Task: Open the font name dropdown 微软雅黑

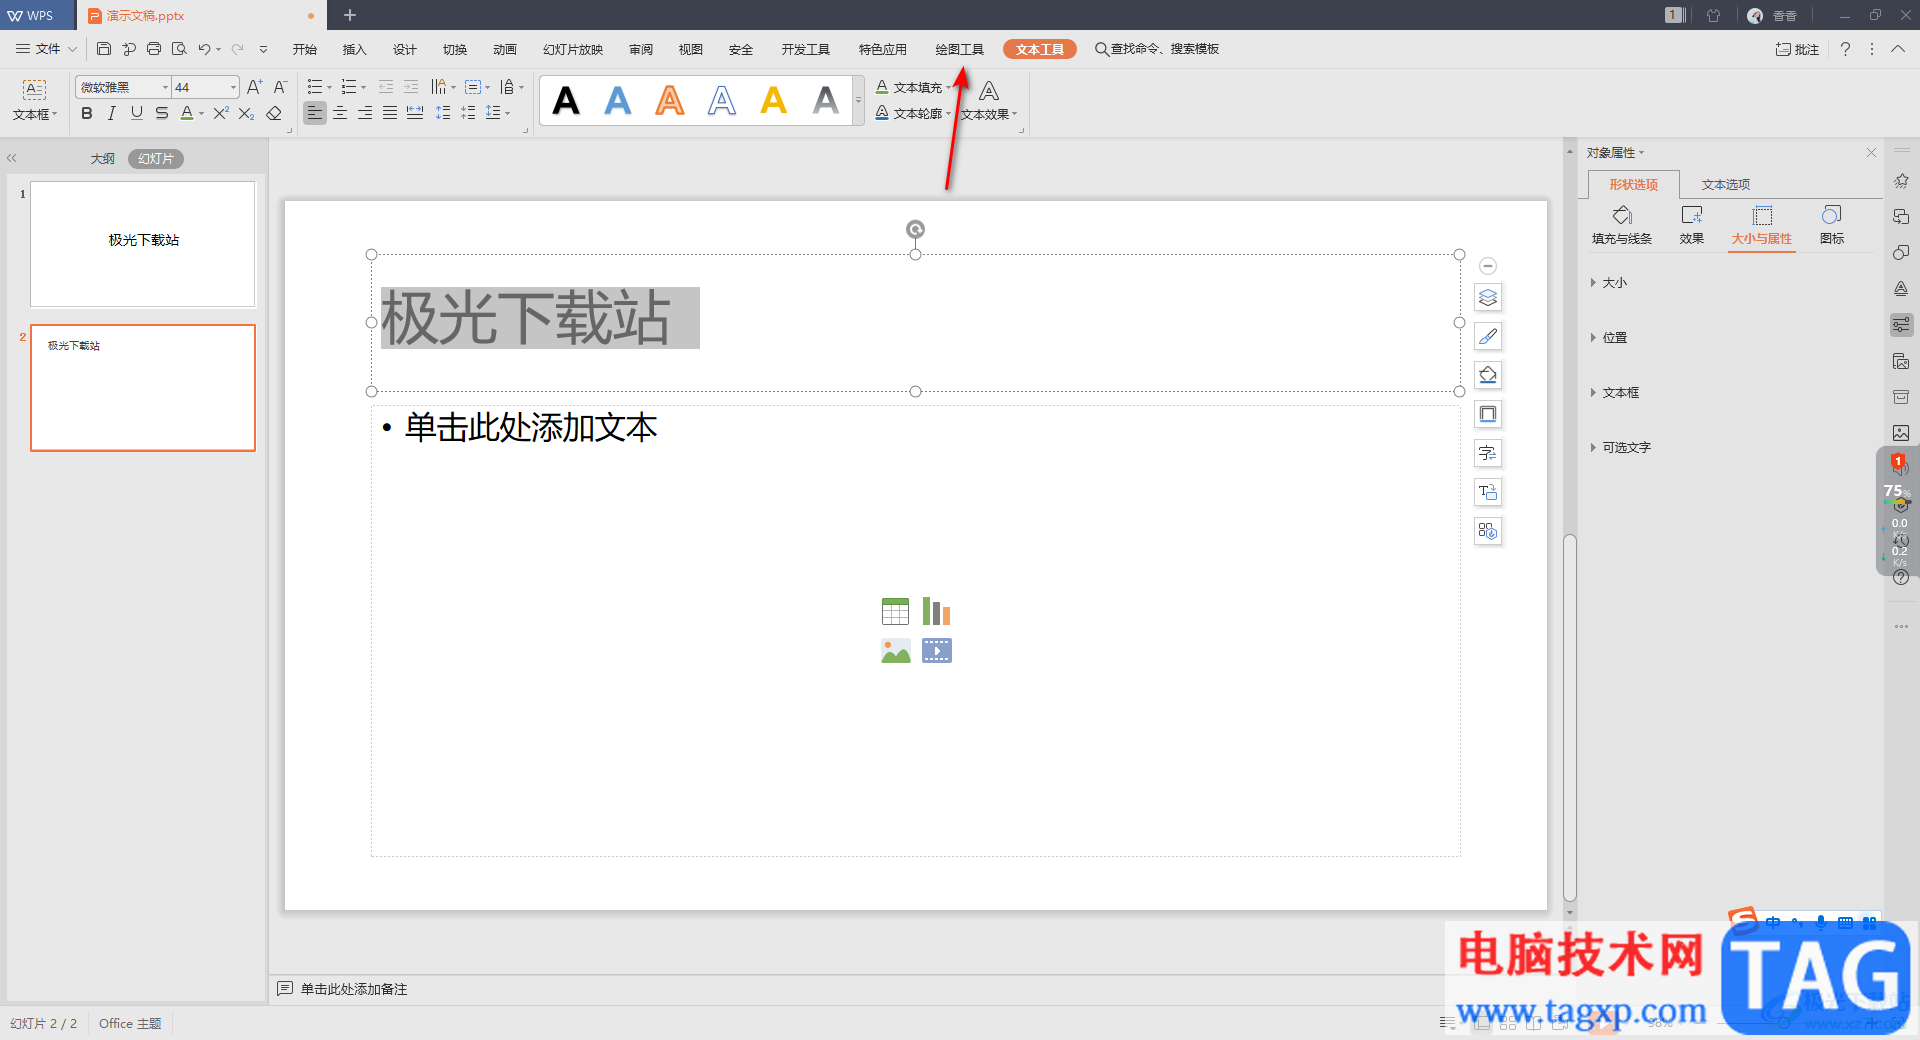Action: [165, 87]
